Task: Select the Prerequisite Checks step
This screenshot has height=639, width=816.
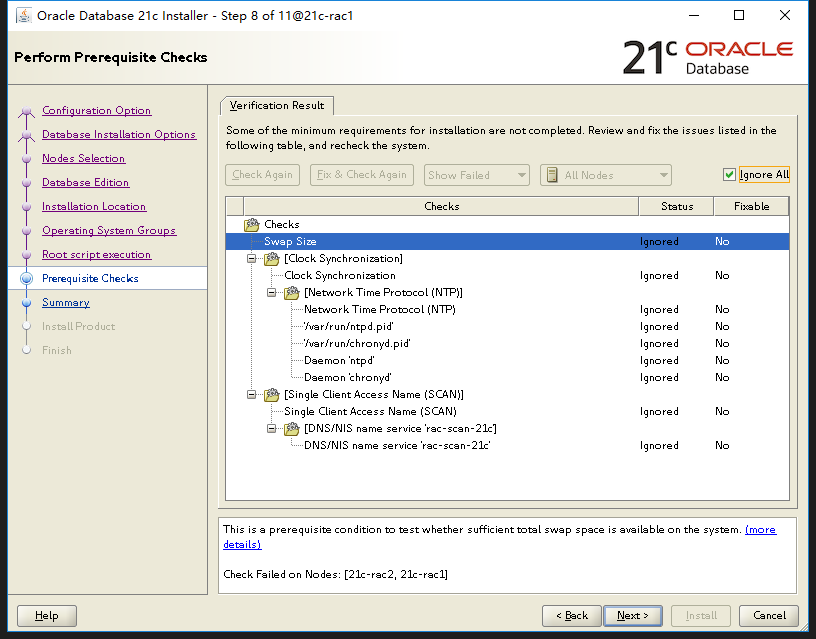Action: [90, 278]
